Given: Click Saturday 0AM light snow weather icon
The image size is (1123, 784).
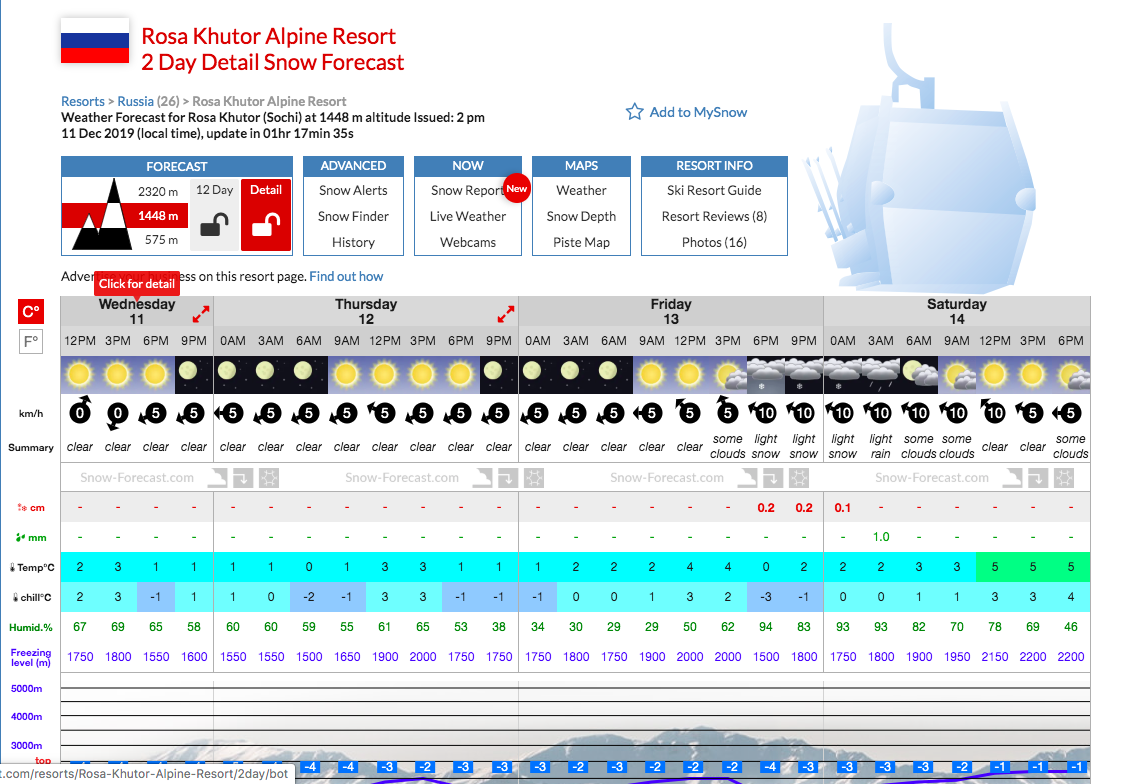Looking at the screenshot, I should 843,374.
